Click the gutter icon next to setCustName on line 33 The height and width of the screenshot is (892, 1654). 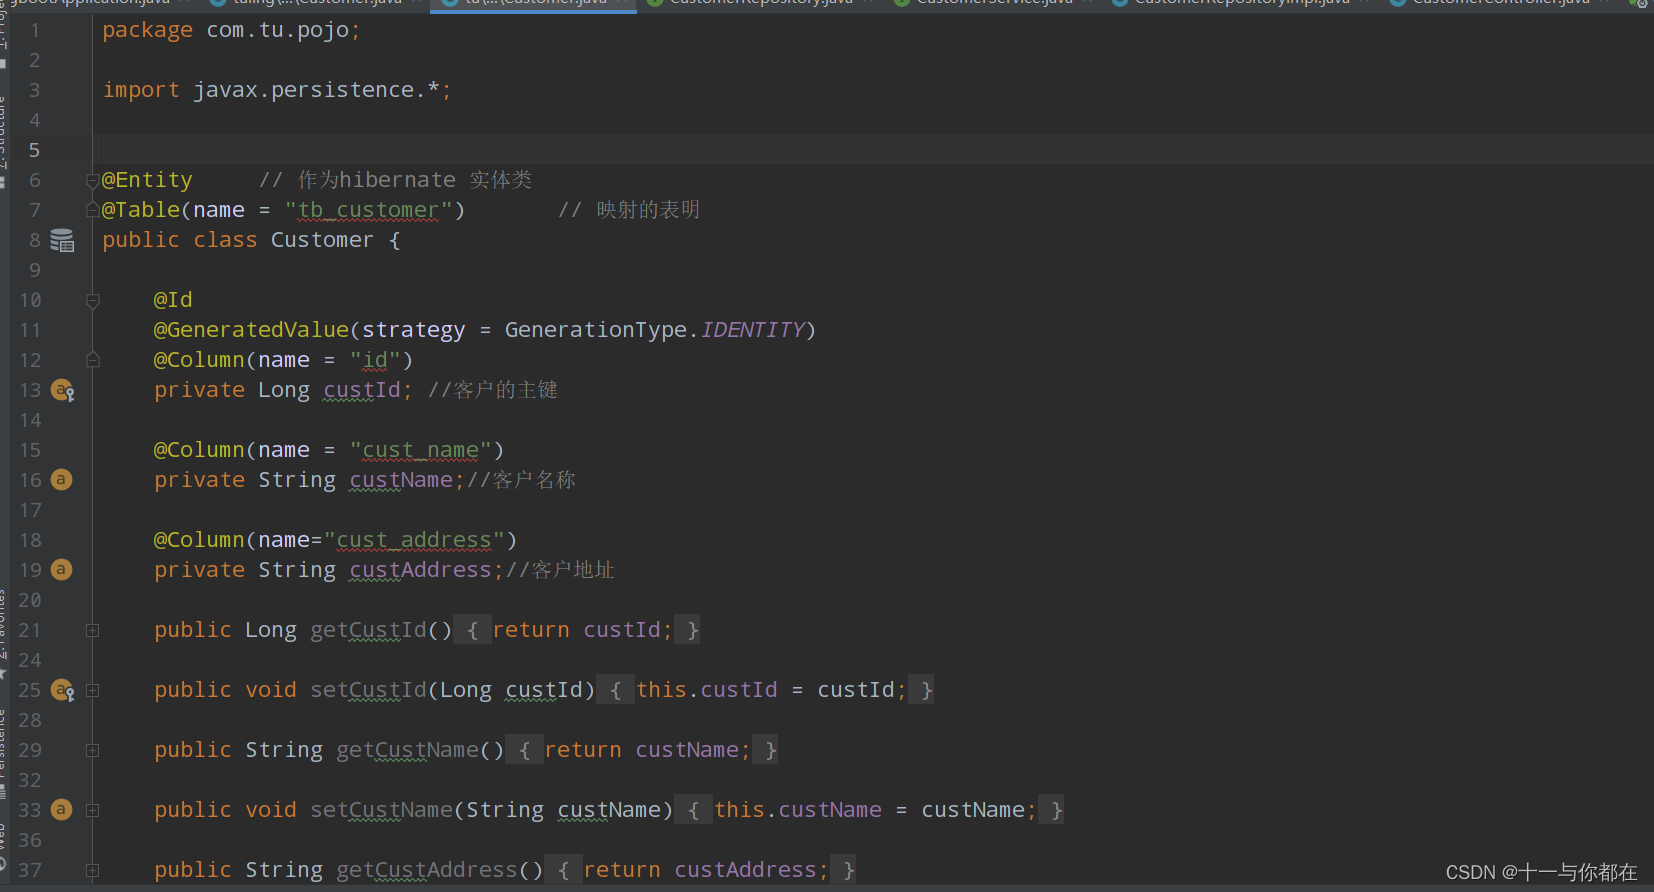tap(61, 810)
